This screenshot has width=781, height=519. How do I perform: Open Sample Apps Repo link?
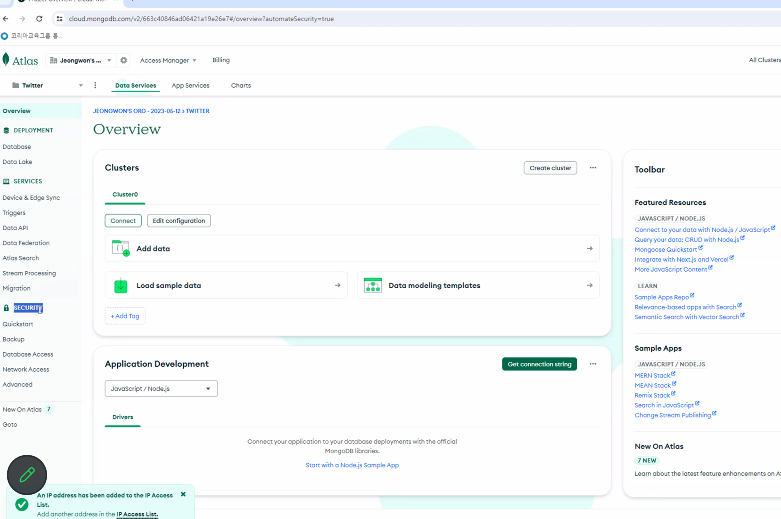(664, 297)
